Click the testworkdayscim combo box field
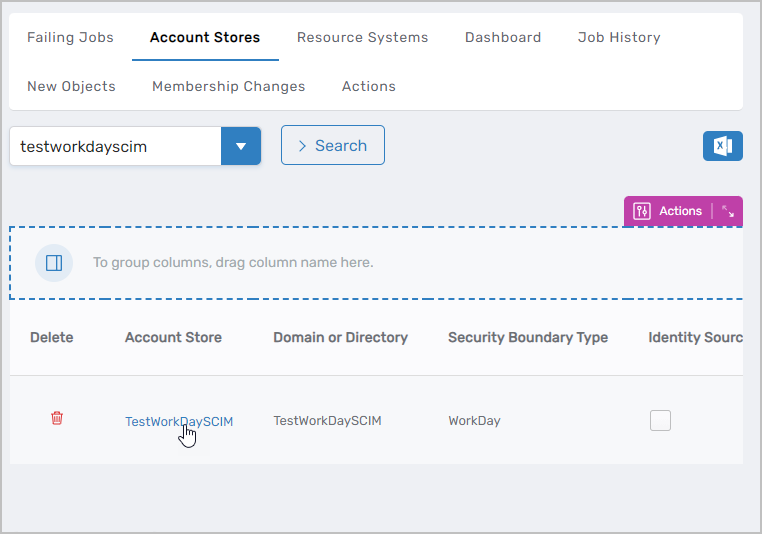The width and height of the screenshot is (762, 534). click(x=115, y=146)
